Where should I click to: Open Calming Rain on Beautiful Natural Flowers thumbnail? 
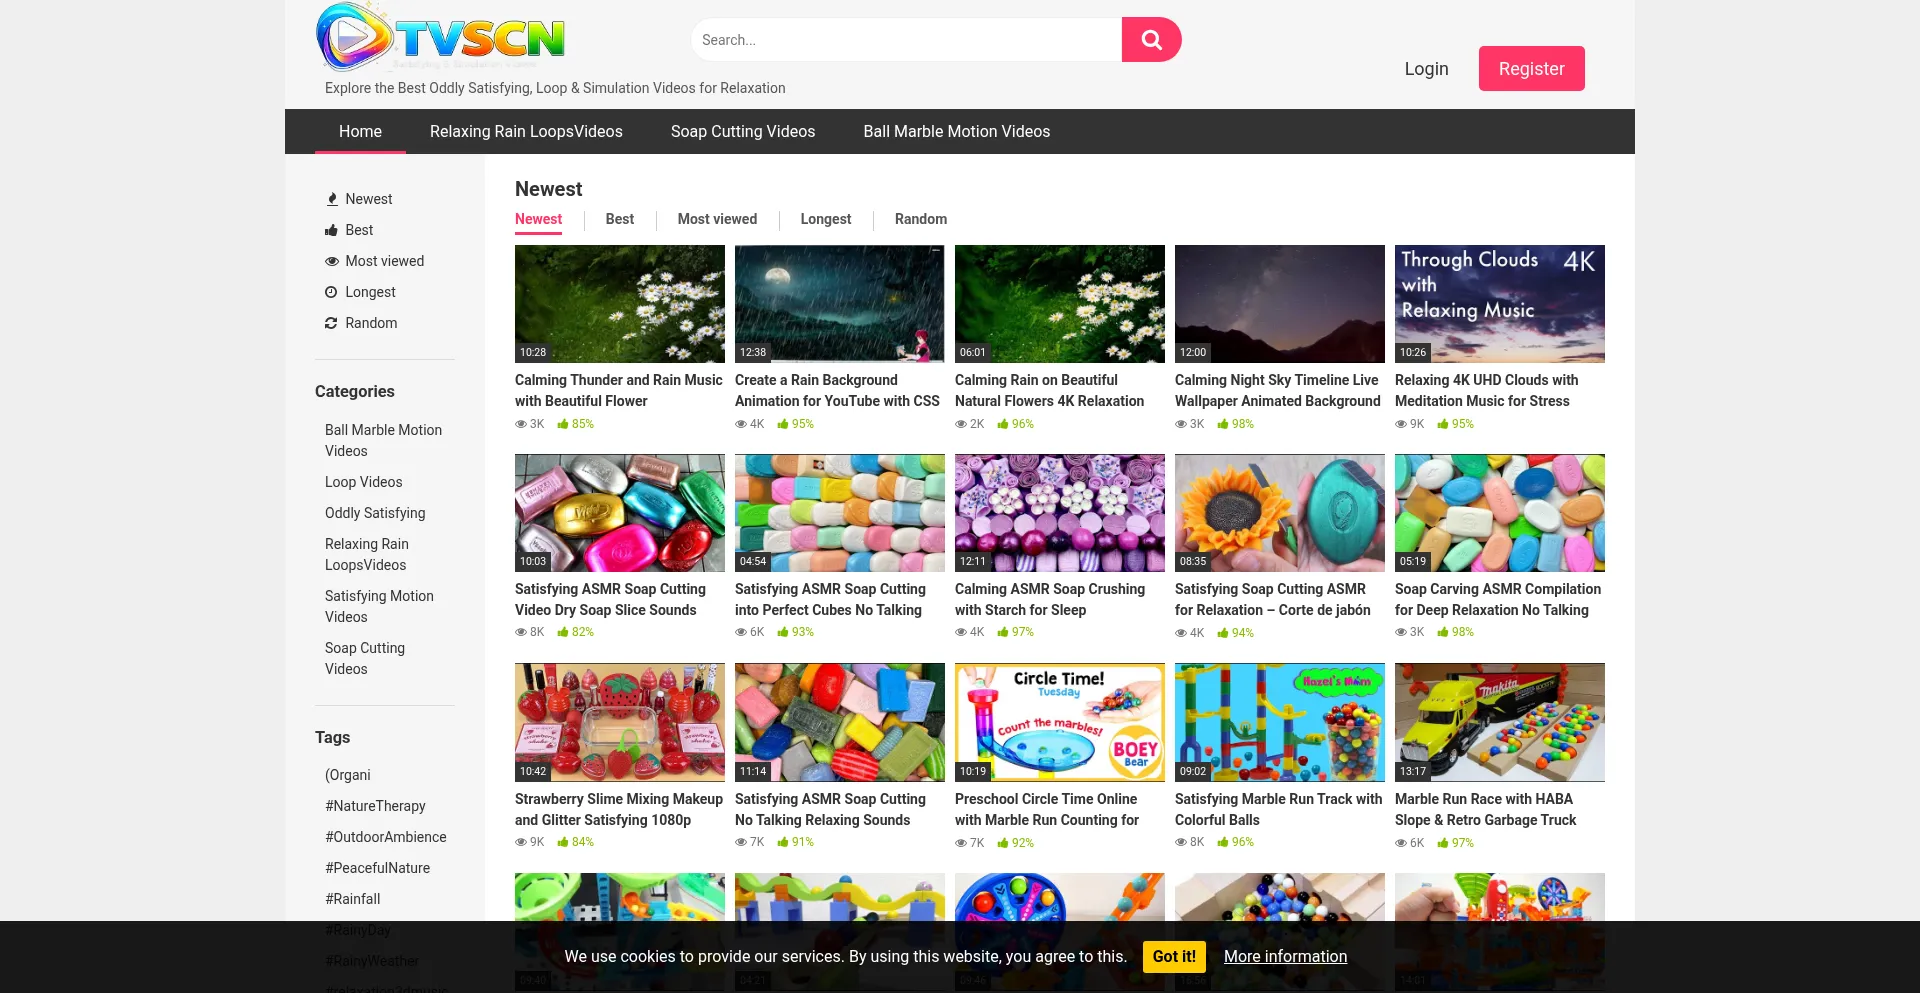pyautogui.click(x=1060, y=304)
